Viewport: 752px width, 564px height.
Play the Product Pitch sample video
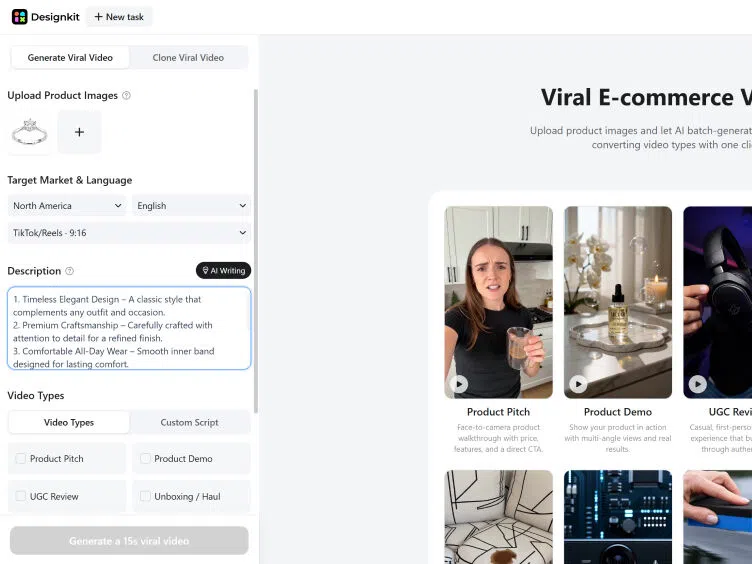click(459, 384)
